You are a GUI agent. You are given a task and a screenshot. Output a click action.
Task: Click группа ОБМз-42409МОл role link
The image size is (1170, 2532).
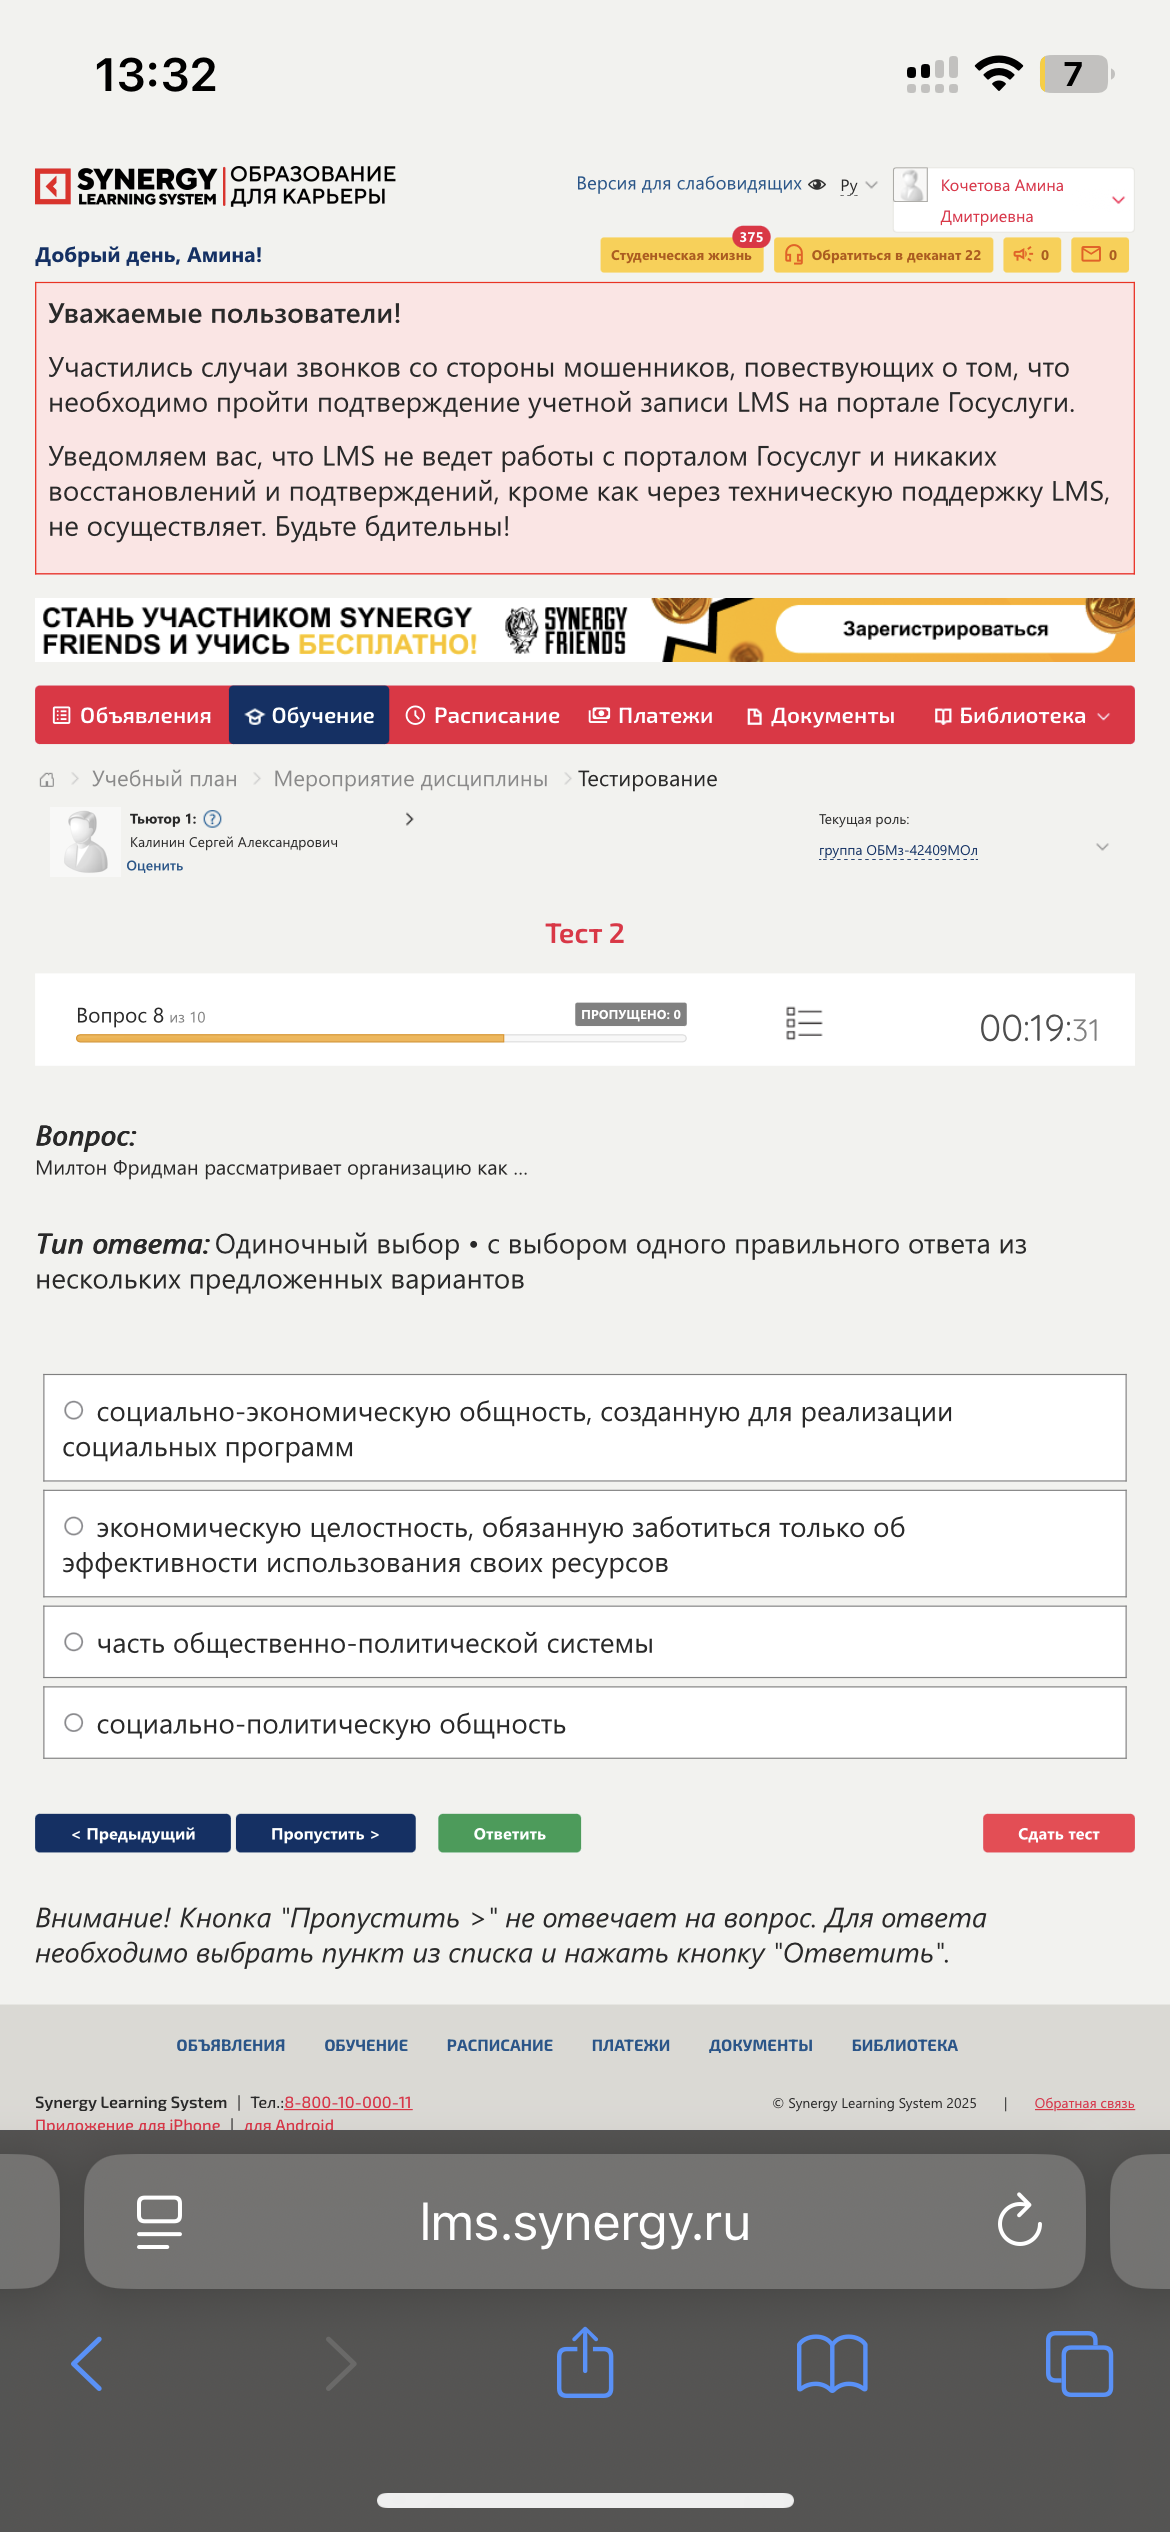[898, 850]
